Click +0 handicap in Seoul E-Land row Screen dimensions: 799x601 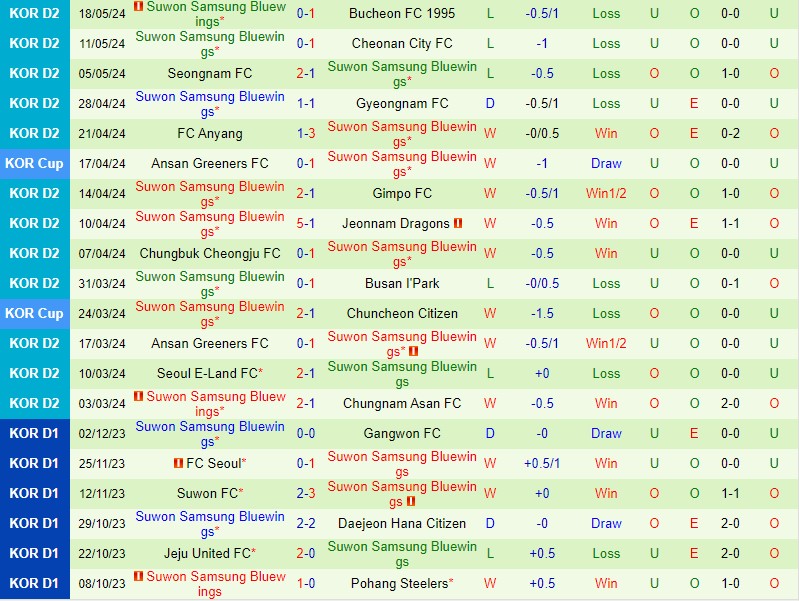pyautogui.click(x=542, y=373)
